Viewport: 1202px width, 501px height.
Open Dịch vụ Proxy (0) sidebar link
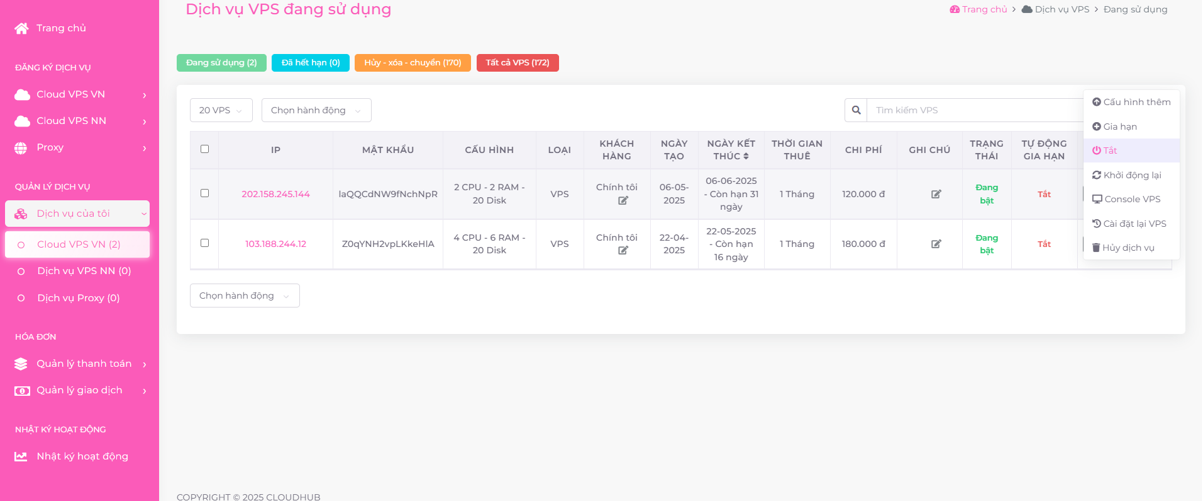[x=78, y=298]
